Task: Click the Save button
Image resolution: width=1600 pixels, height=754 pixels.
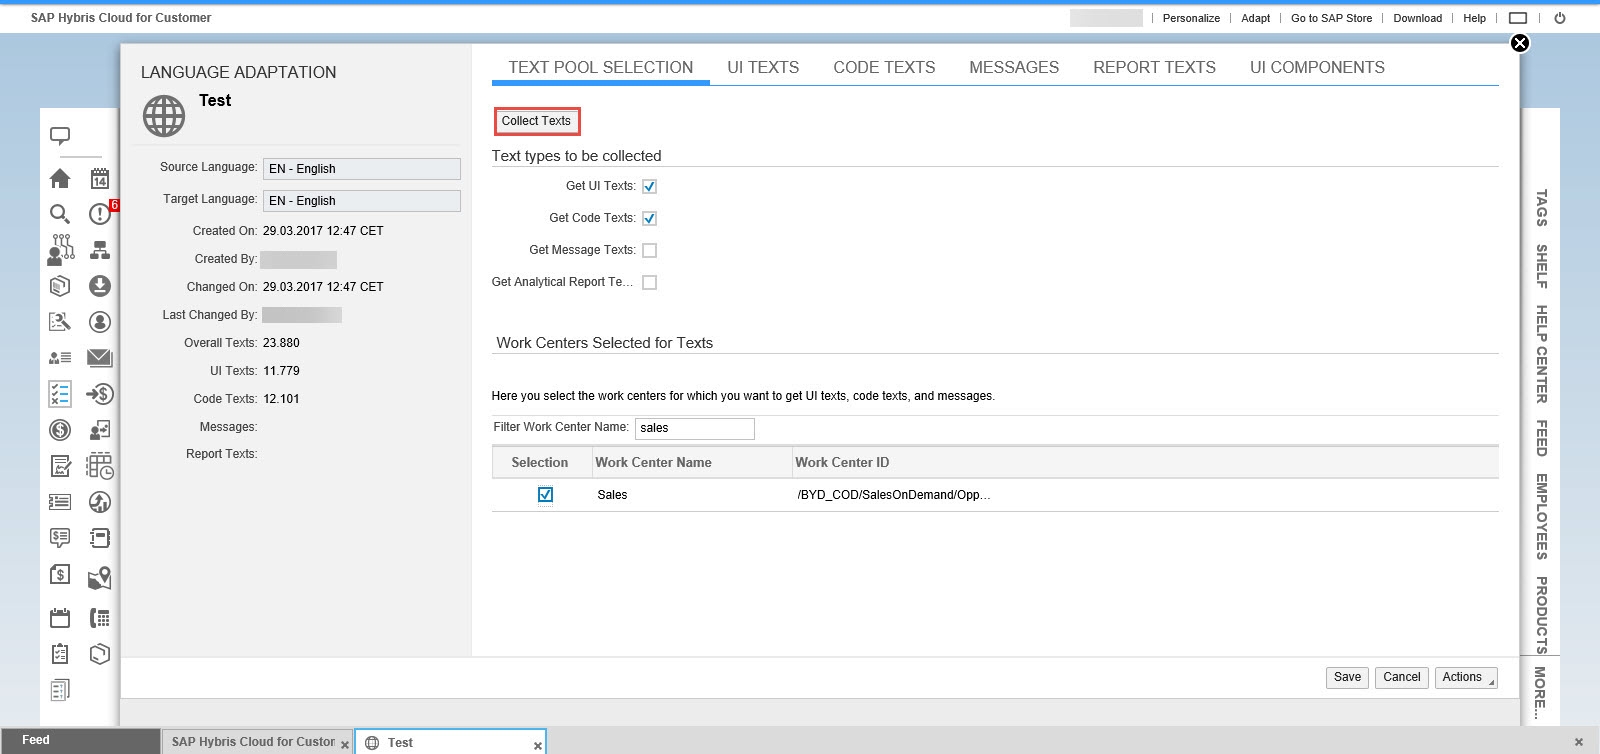Action: click(x=1347, y=677)
